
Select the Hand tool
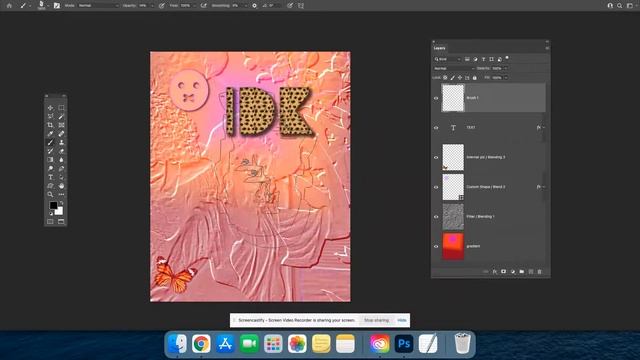pyautogui.click(x=61, y=186)
